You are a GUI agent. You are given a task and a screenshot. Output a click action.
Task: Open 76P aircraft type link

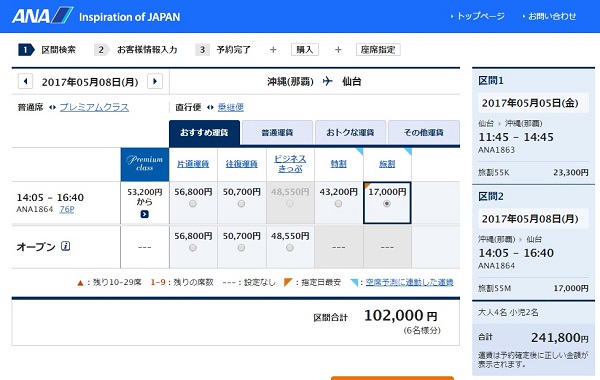point(67,209)
